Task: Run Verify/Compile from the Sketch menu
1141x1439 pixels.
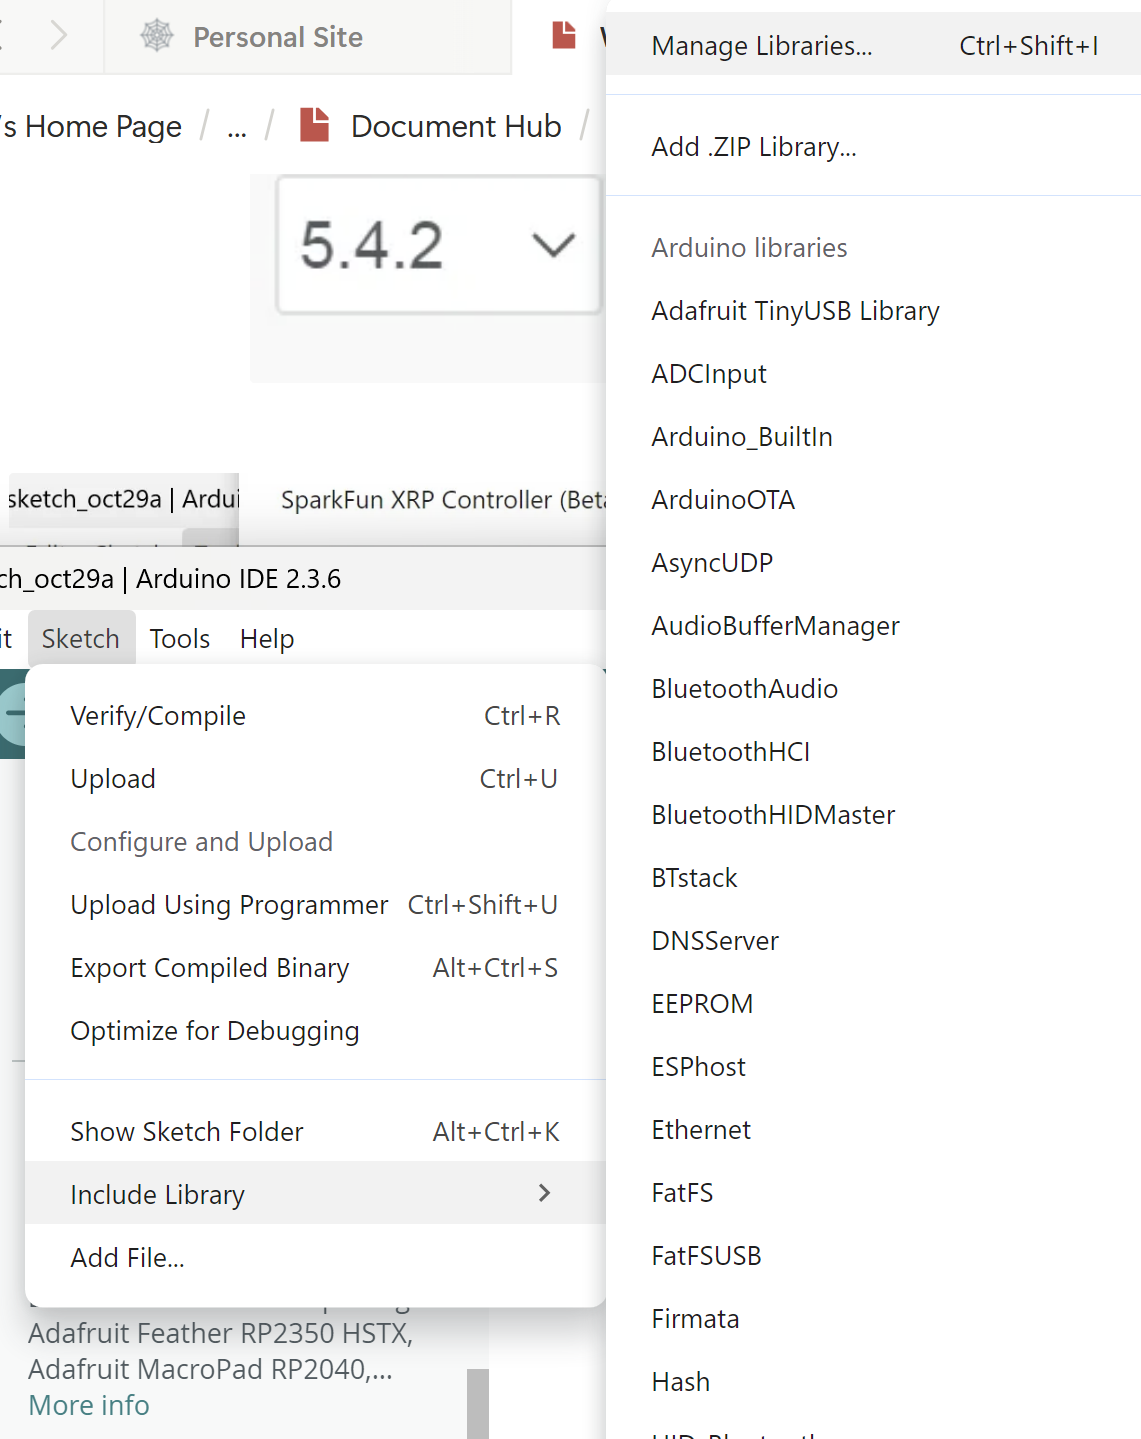Action: click(158, 716)
